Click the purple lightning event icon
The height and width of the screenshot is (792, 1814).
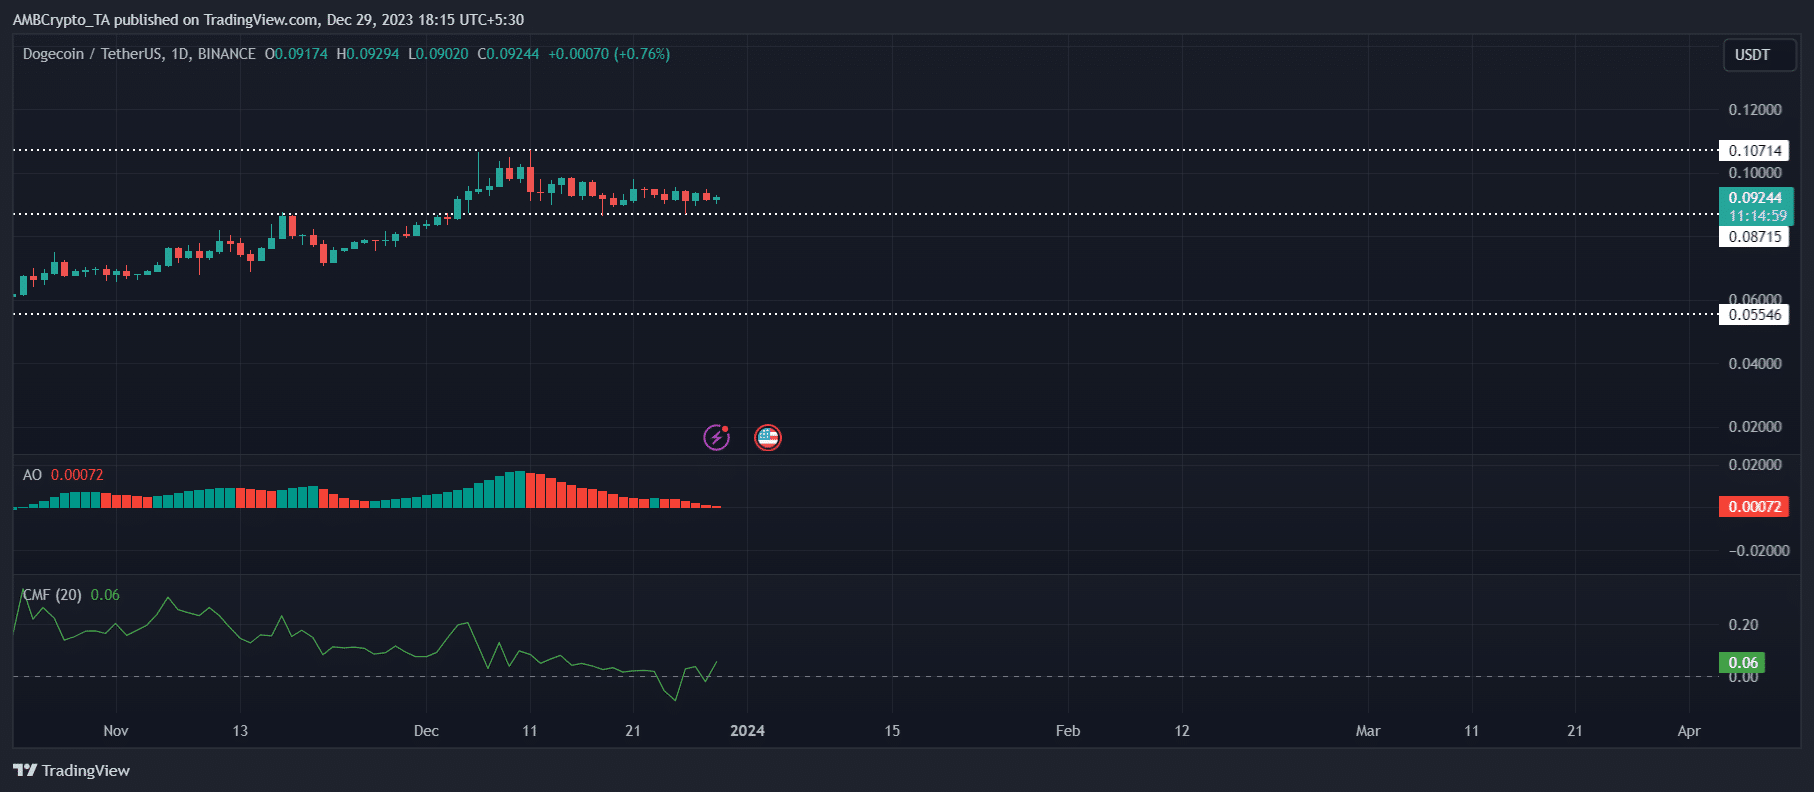(716, 437)
